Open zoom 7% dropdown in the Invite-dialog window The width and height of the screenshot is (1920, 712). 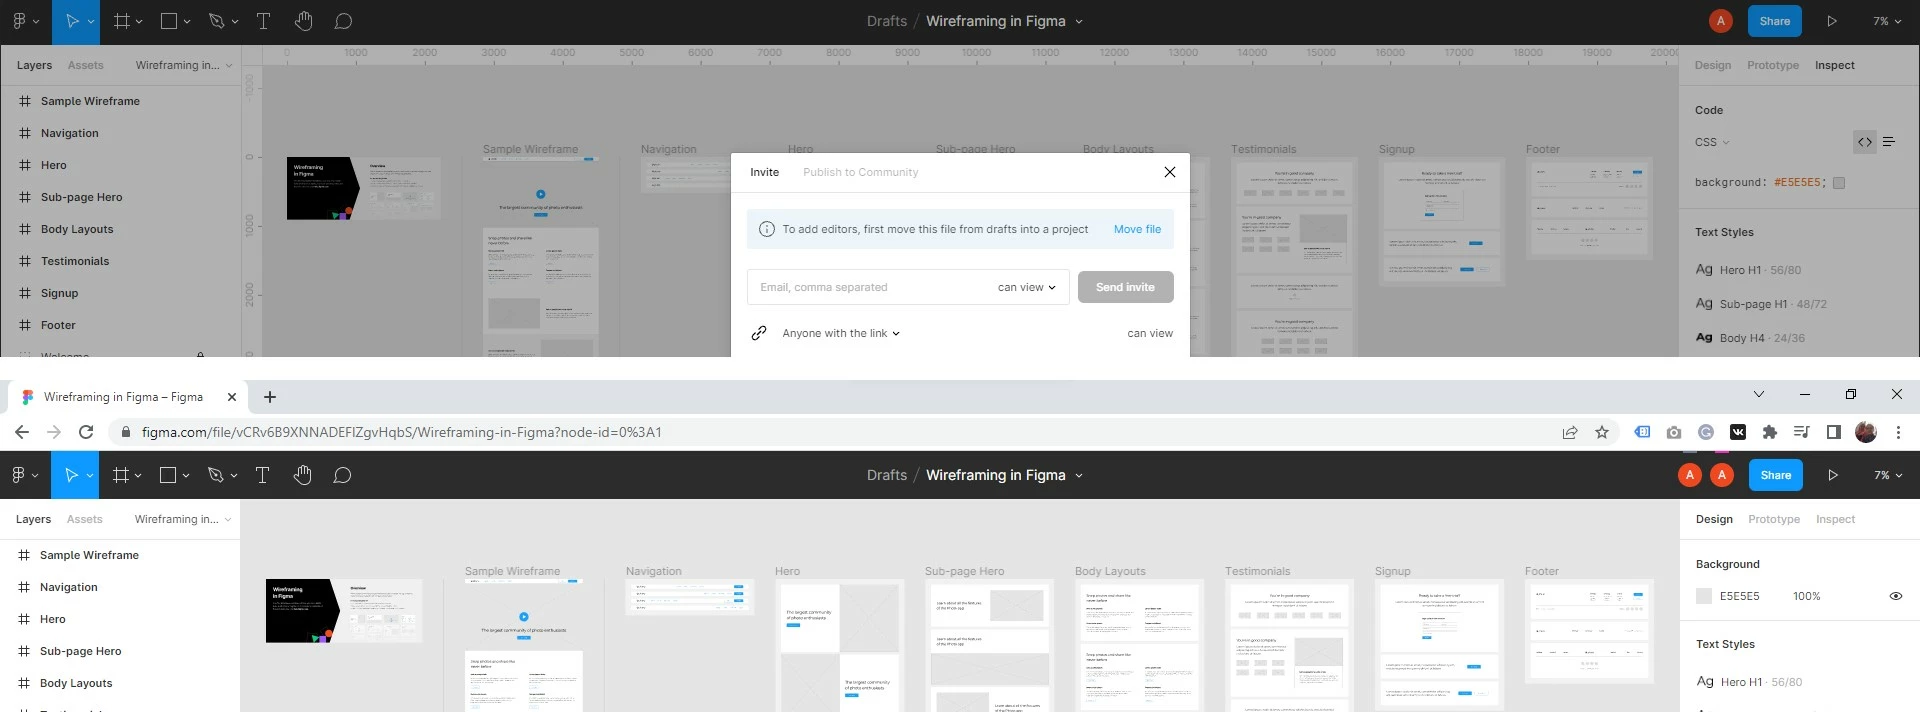1887,21
